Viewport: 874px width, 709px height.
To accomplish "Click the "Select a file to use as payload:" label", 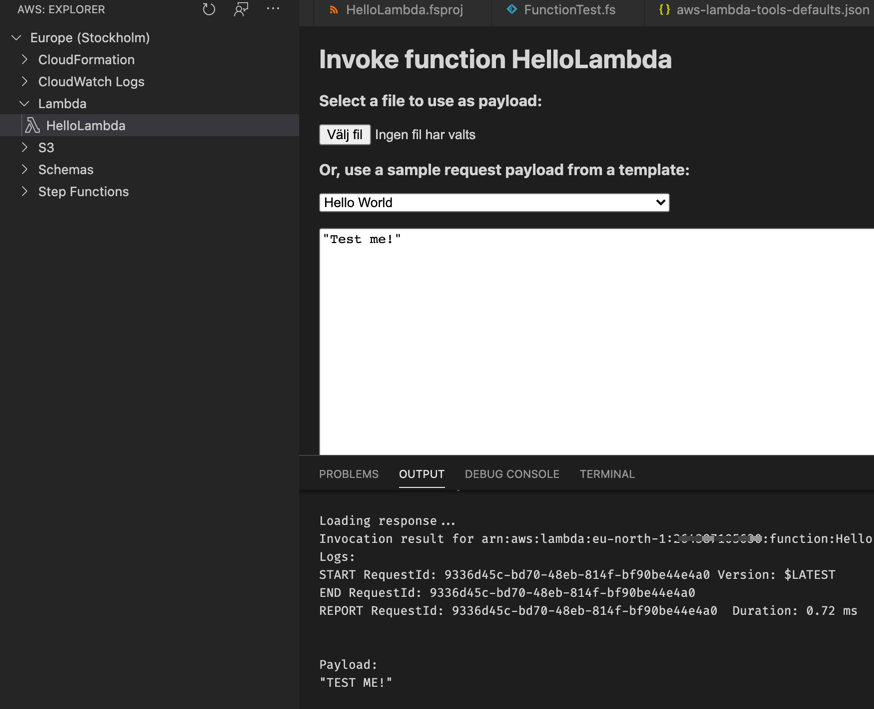I will (x=430, y=101).
